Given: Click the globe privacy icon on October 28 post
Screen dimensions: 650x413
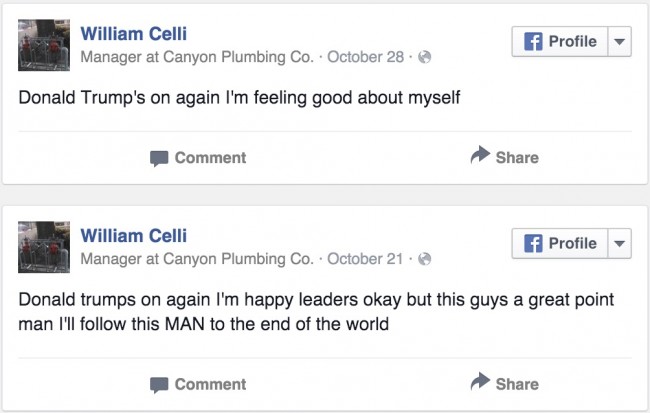Looking at the screenshot, I should [x=425, y=58].
